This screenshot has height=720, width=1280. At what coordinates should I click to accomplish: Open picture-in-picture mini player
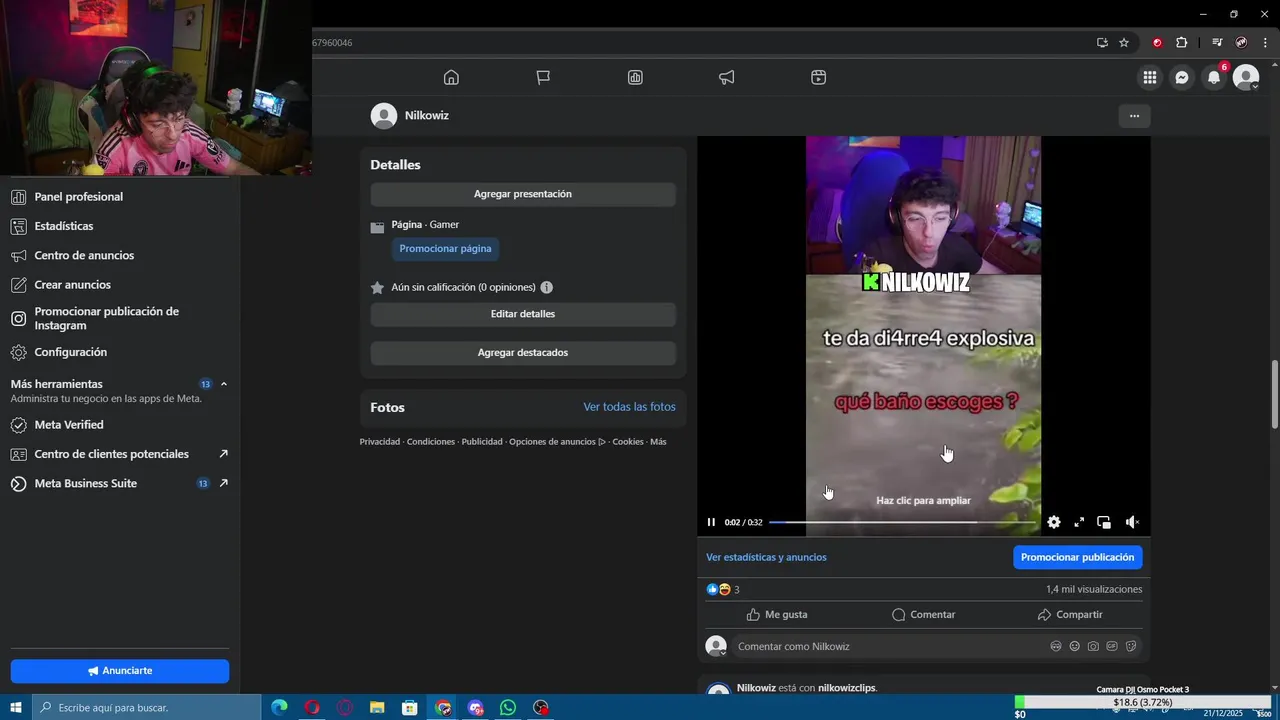pos(1104,522)
